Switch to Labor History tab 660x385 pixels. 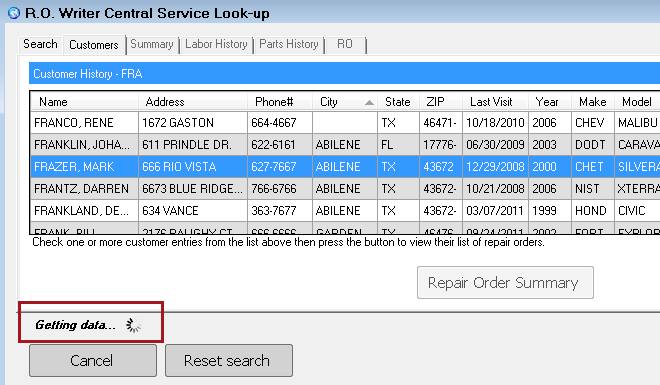[x=216, y=44]
